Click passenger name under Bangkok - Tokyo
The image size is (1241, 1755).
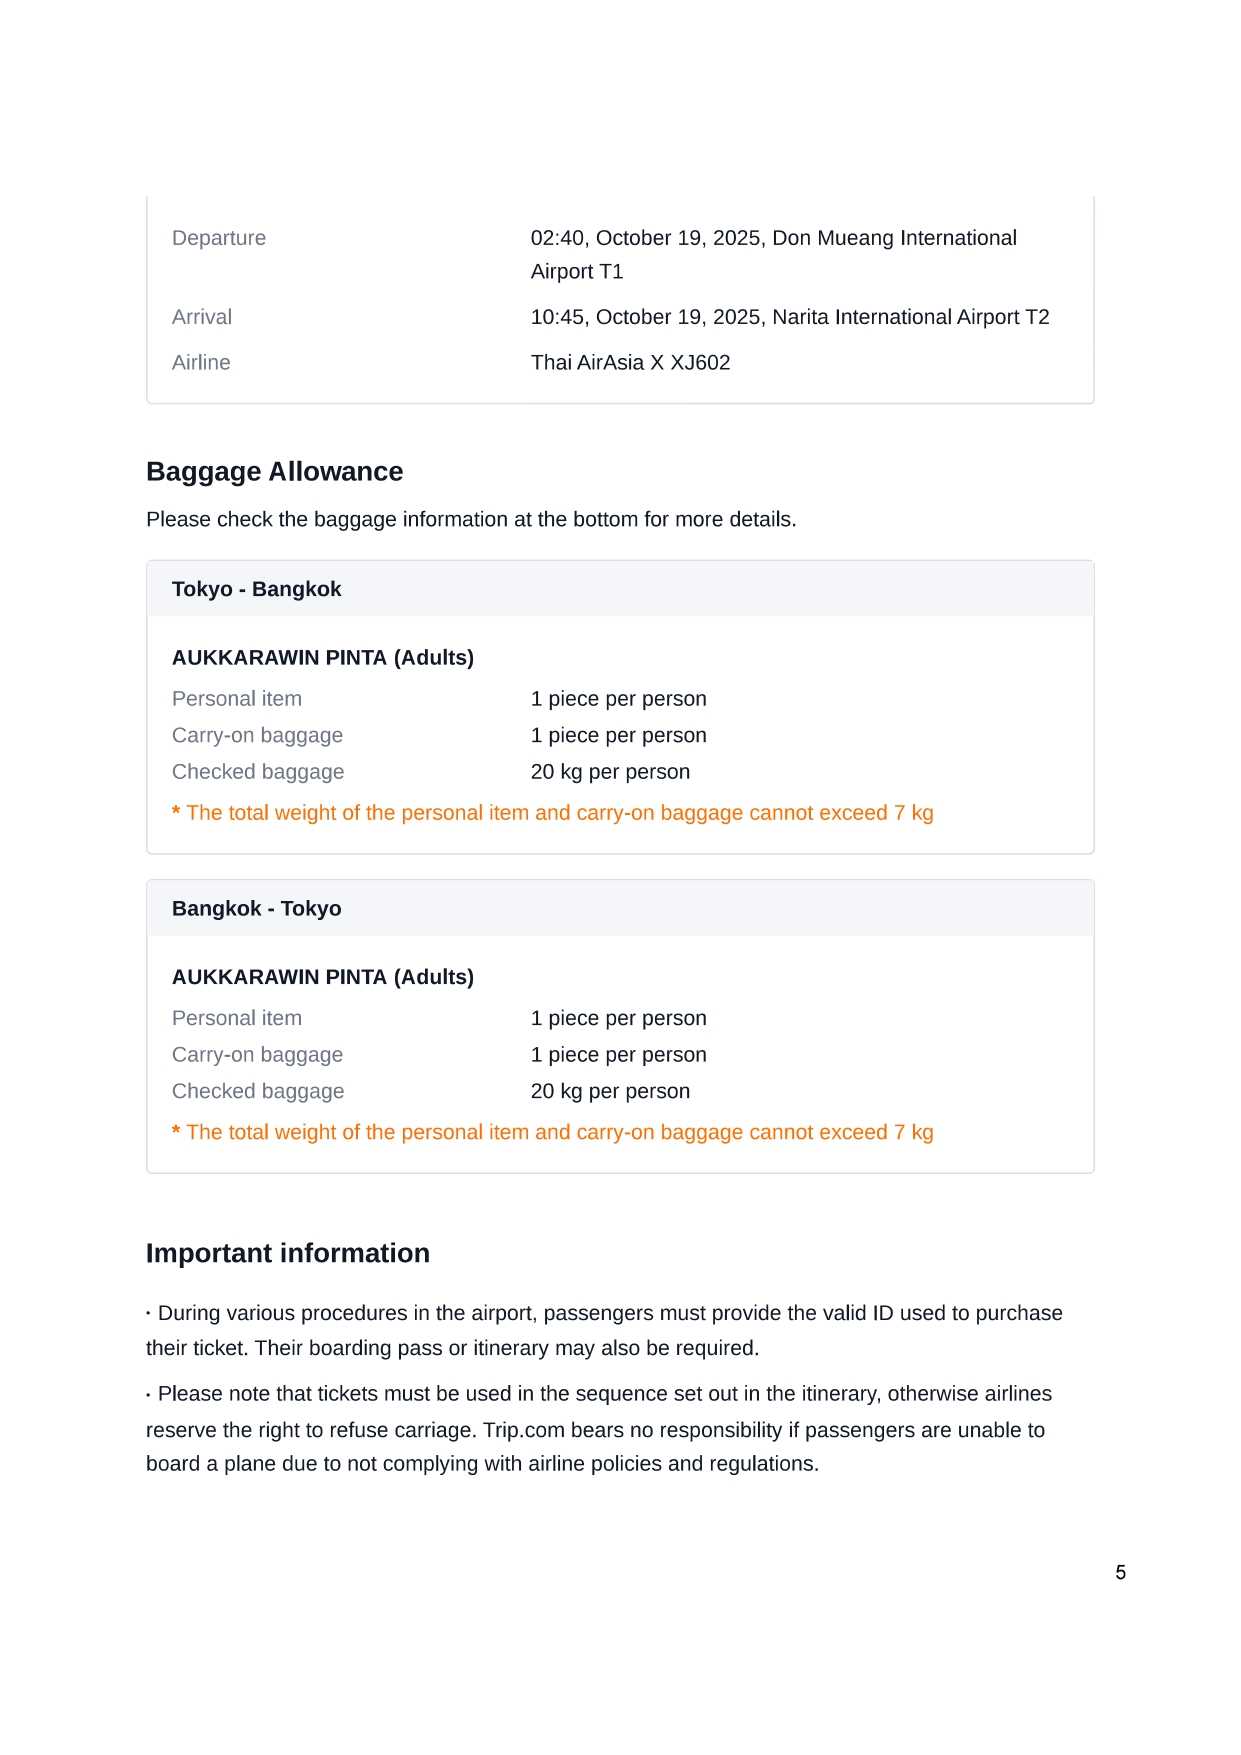tap(322, 977)
